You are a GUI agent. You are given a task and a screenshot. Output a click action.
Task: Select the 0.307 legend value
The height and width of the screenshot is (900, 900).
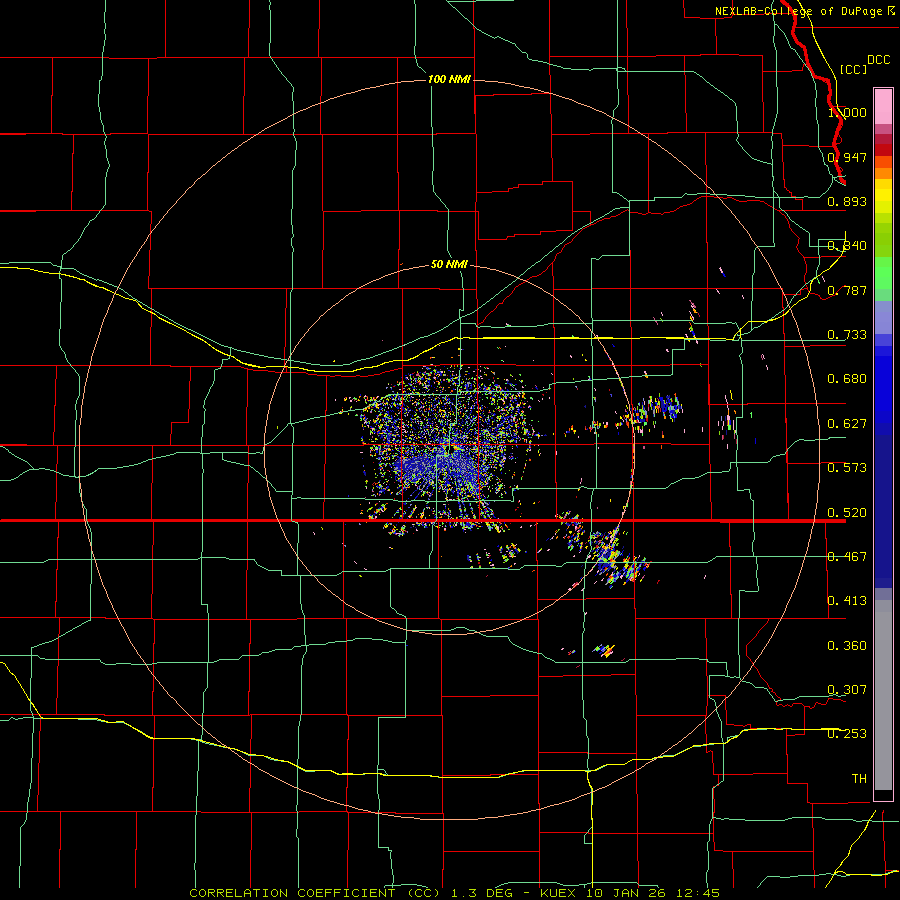point(847,690)
